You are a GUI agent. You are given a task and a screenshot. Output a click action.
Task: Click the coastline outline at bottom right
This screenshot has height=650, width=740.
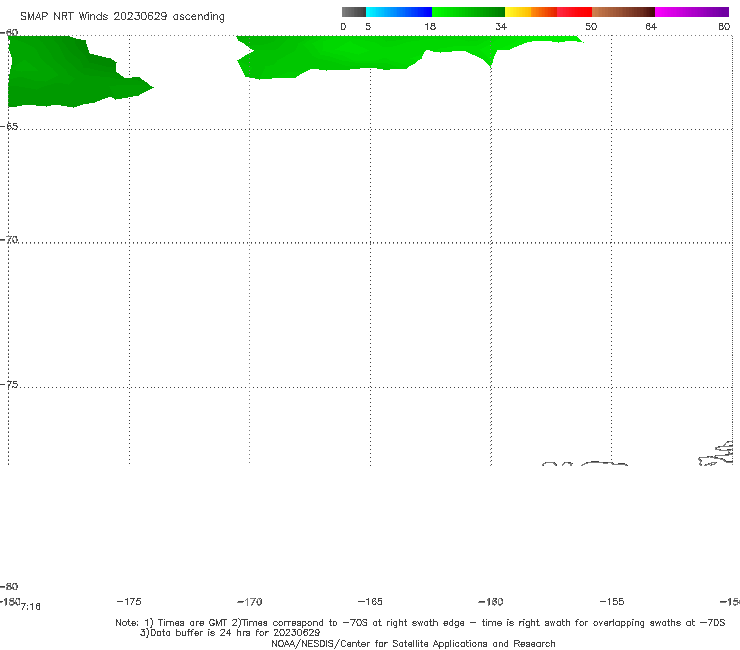click(716, 454)
